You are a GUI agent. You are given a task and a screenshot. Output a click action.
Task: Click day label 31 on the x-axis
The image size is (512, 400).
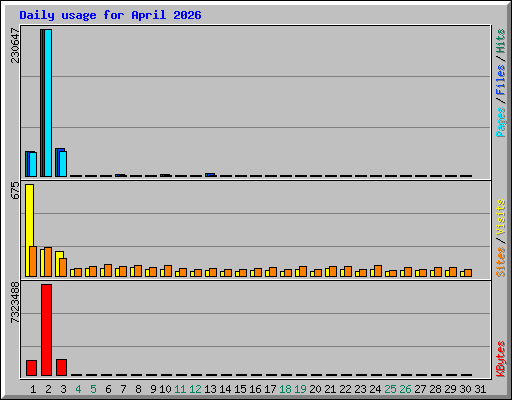(480, 389)
